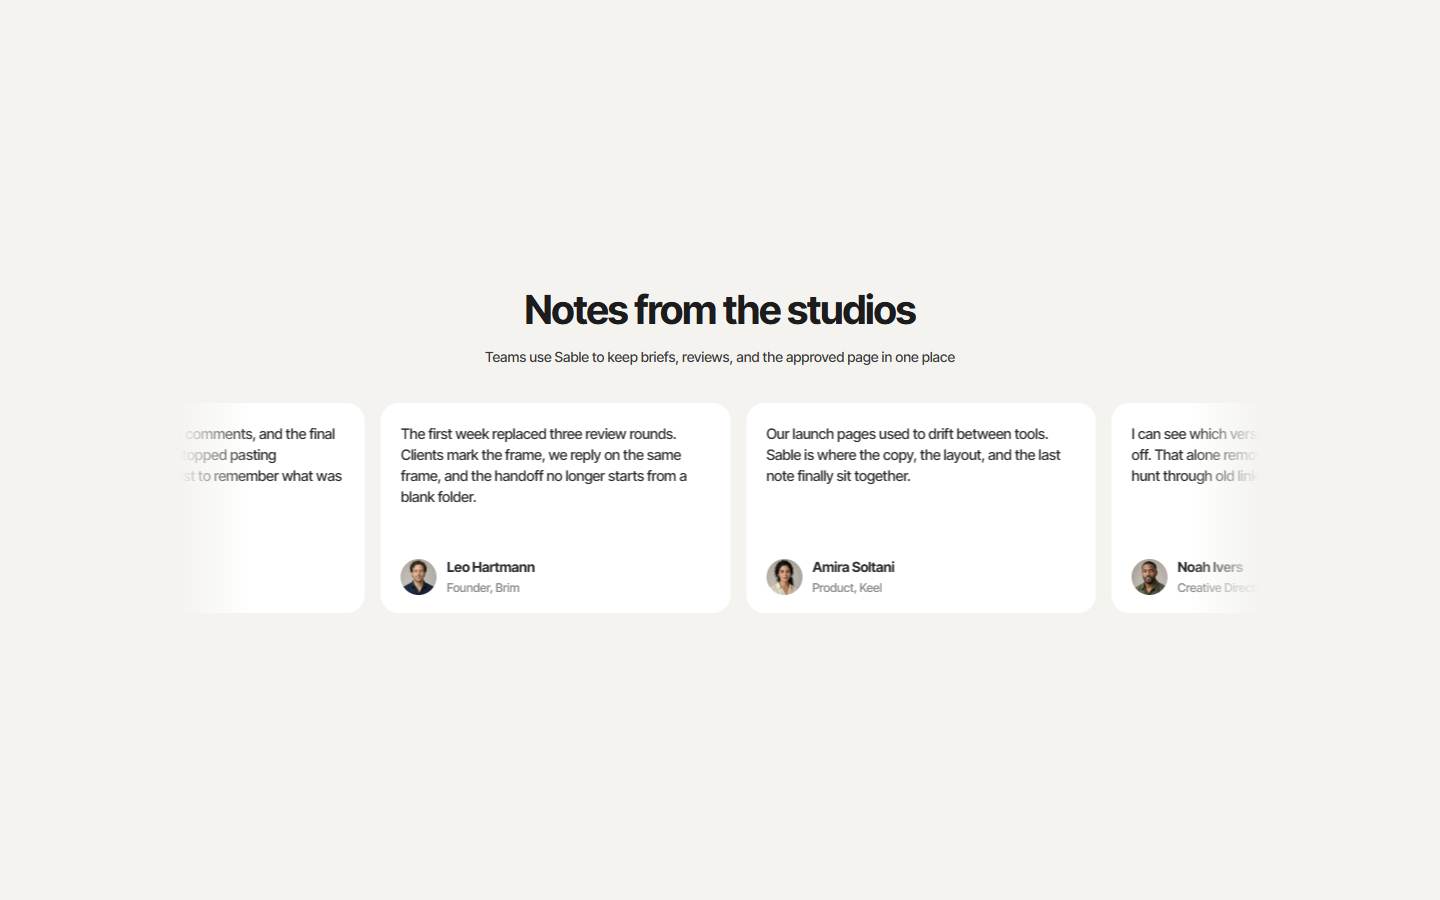Click Amira Soltani's avatar photo

tap(784, 577)
